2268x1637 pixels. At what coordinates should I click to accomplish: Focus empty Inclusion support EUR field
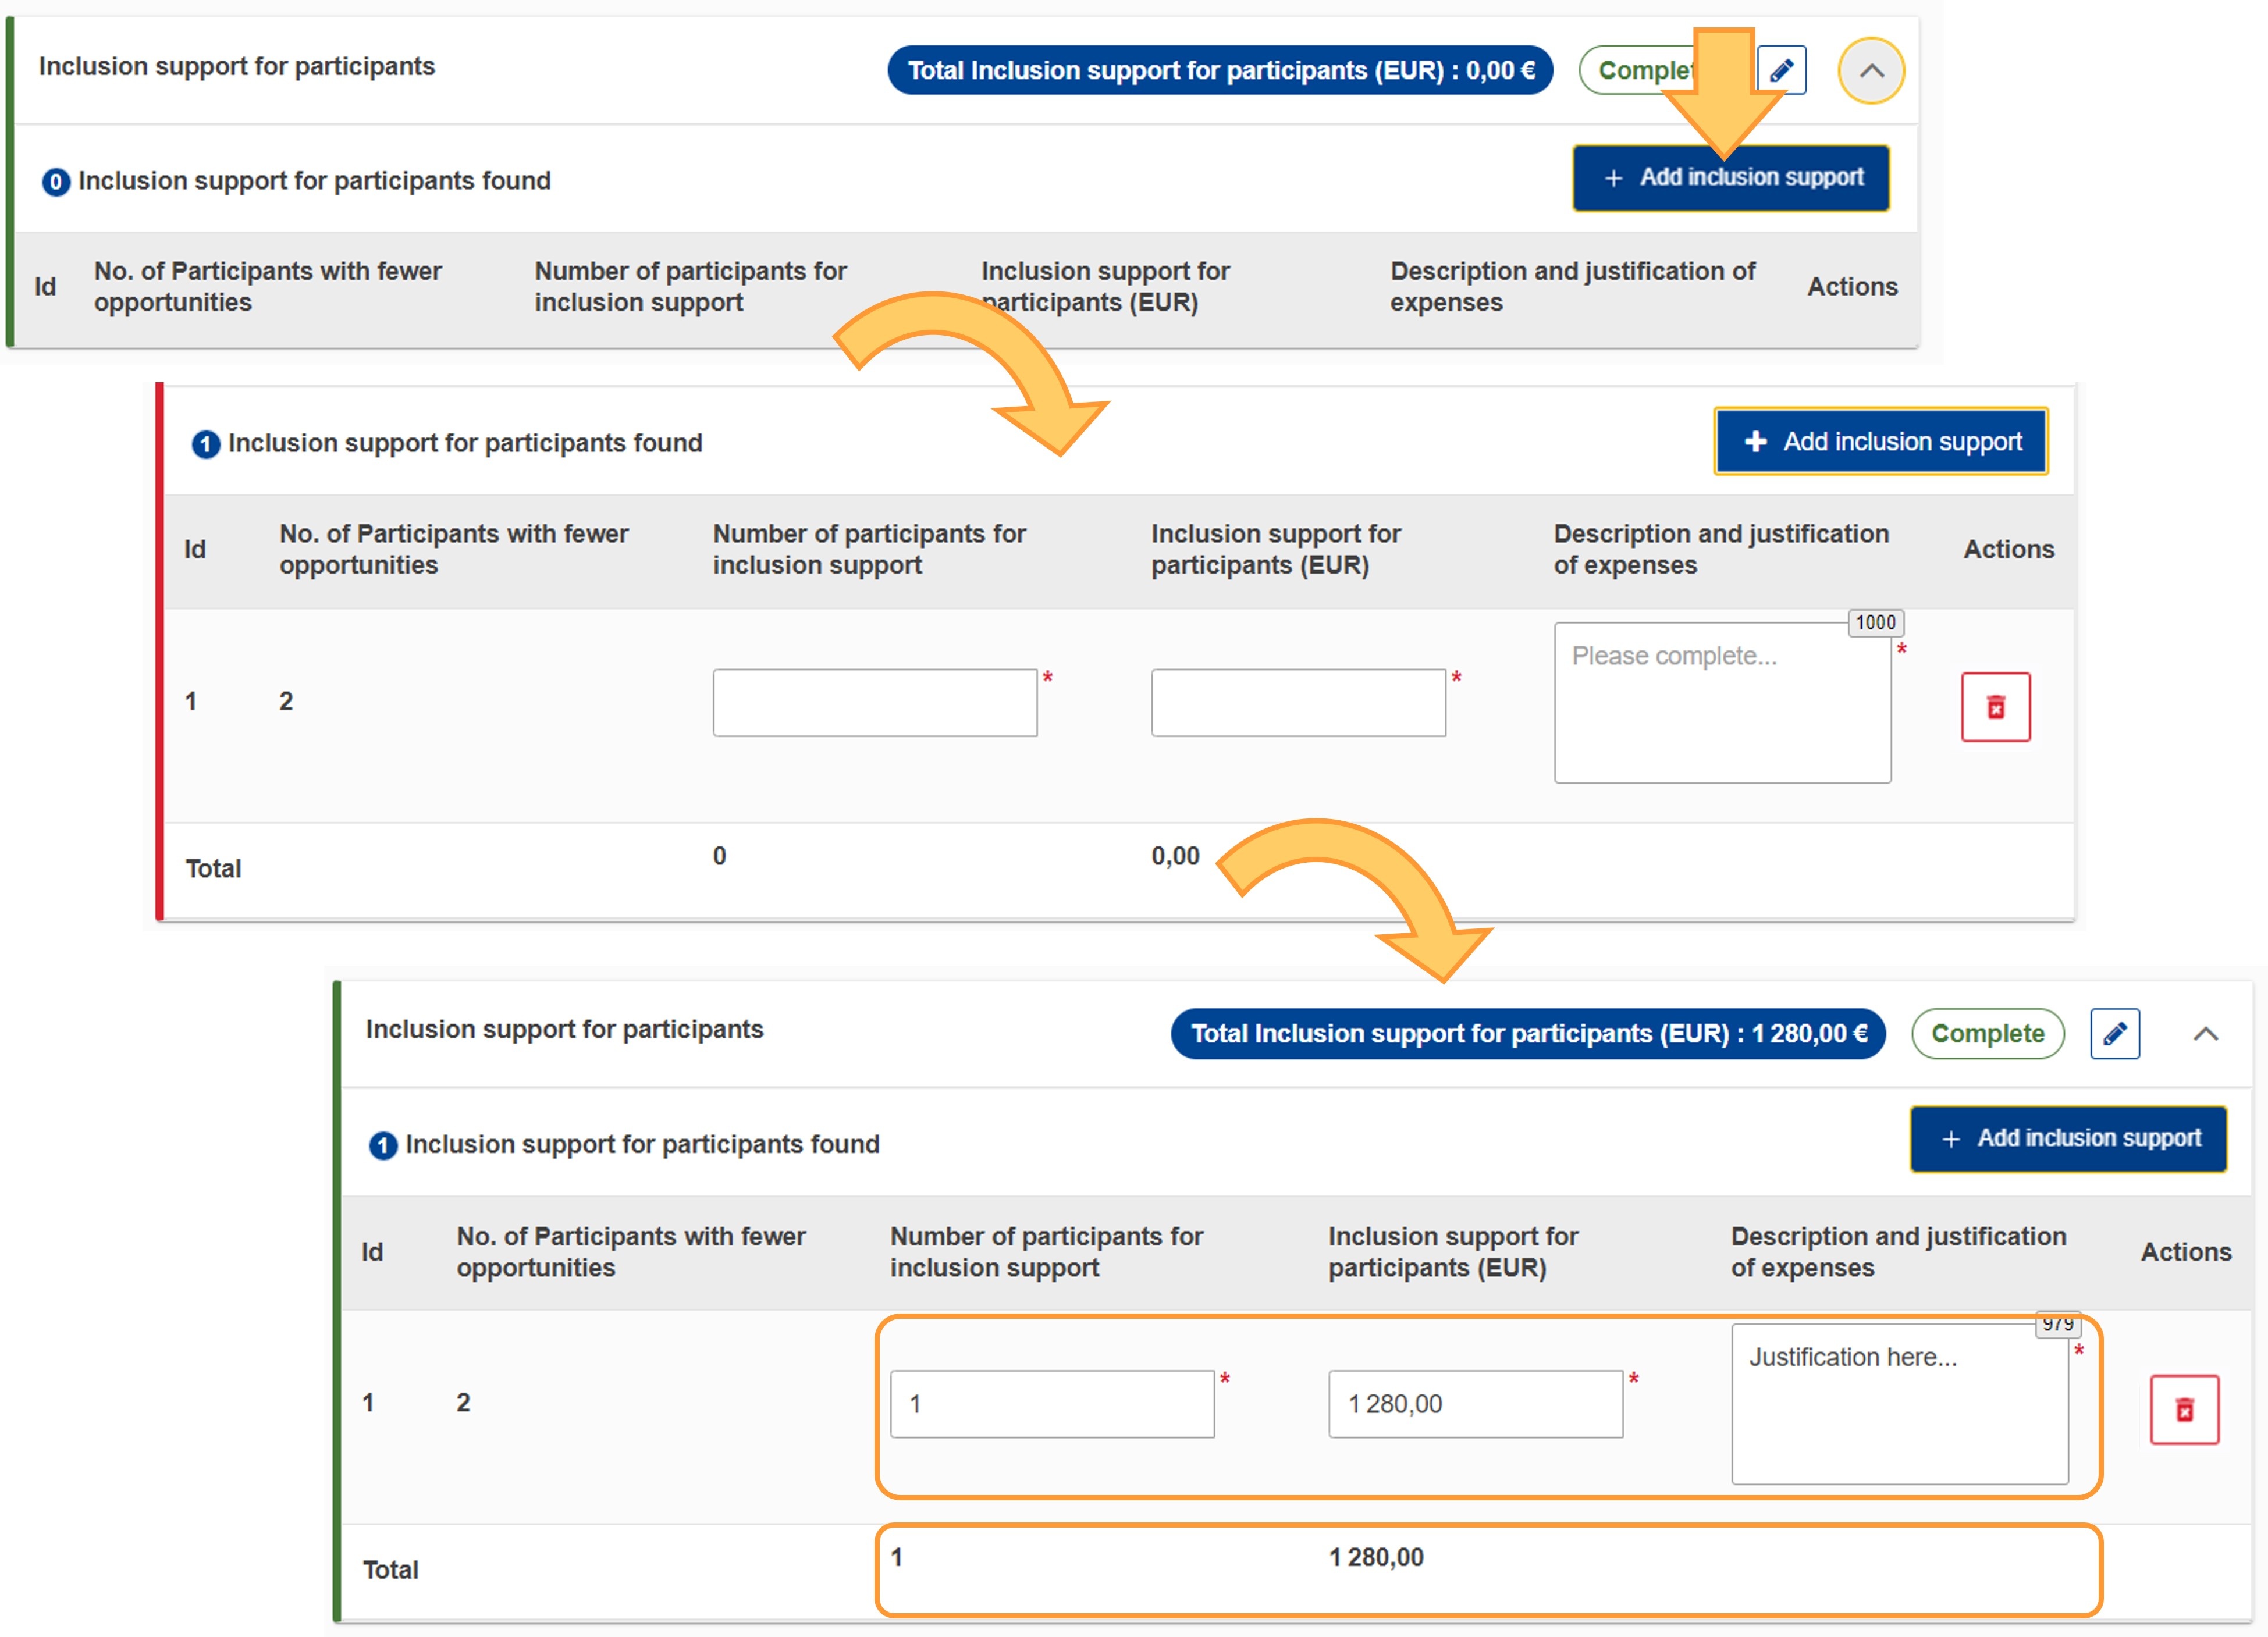(x=1298, y=703)
